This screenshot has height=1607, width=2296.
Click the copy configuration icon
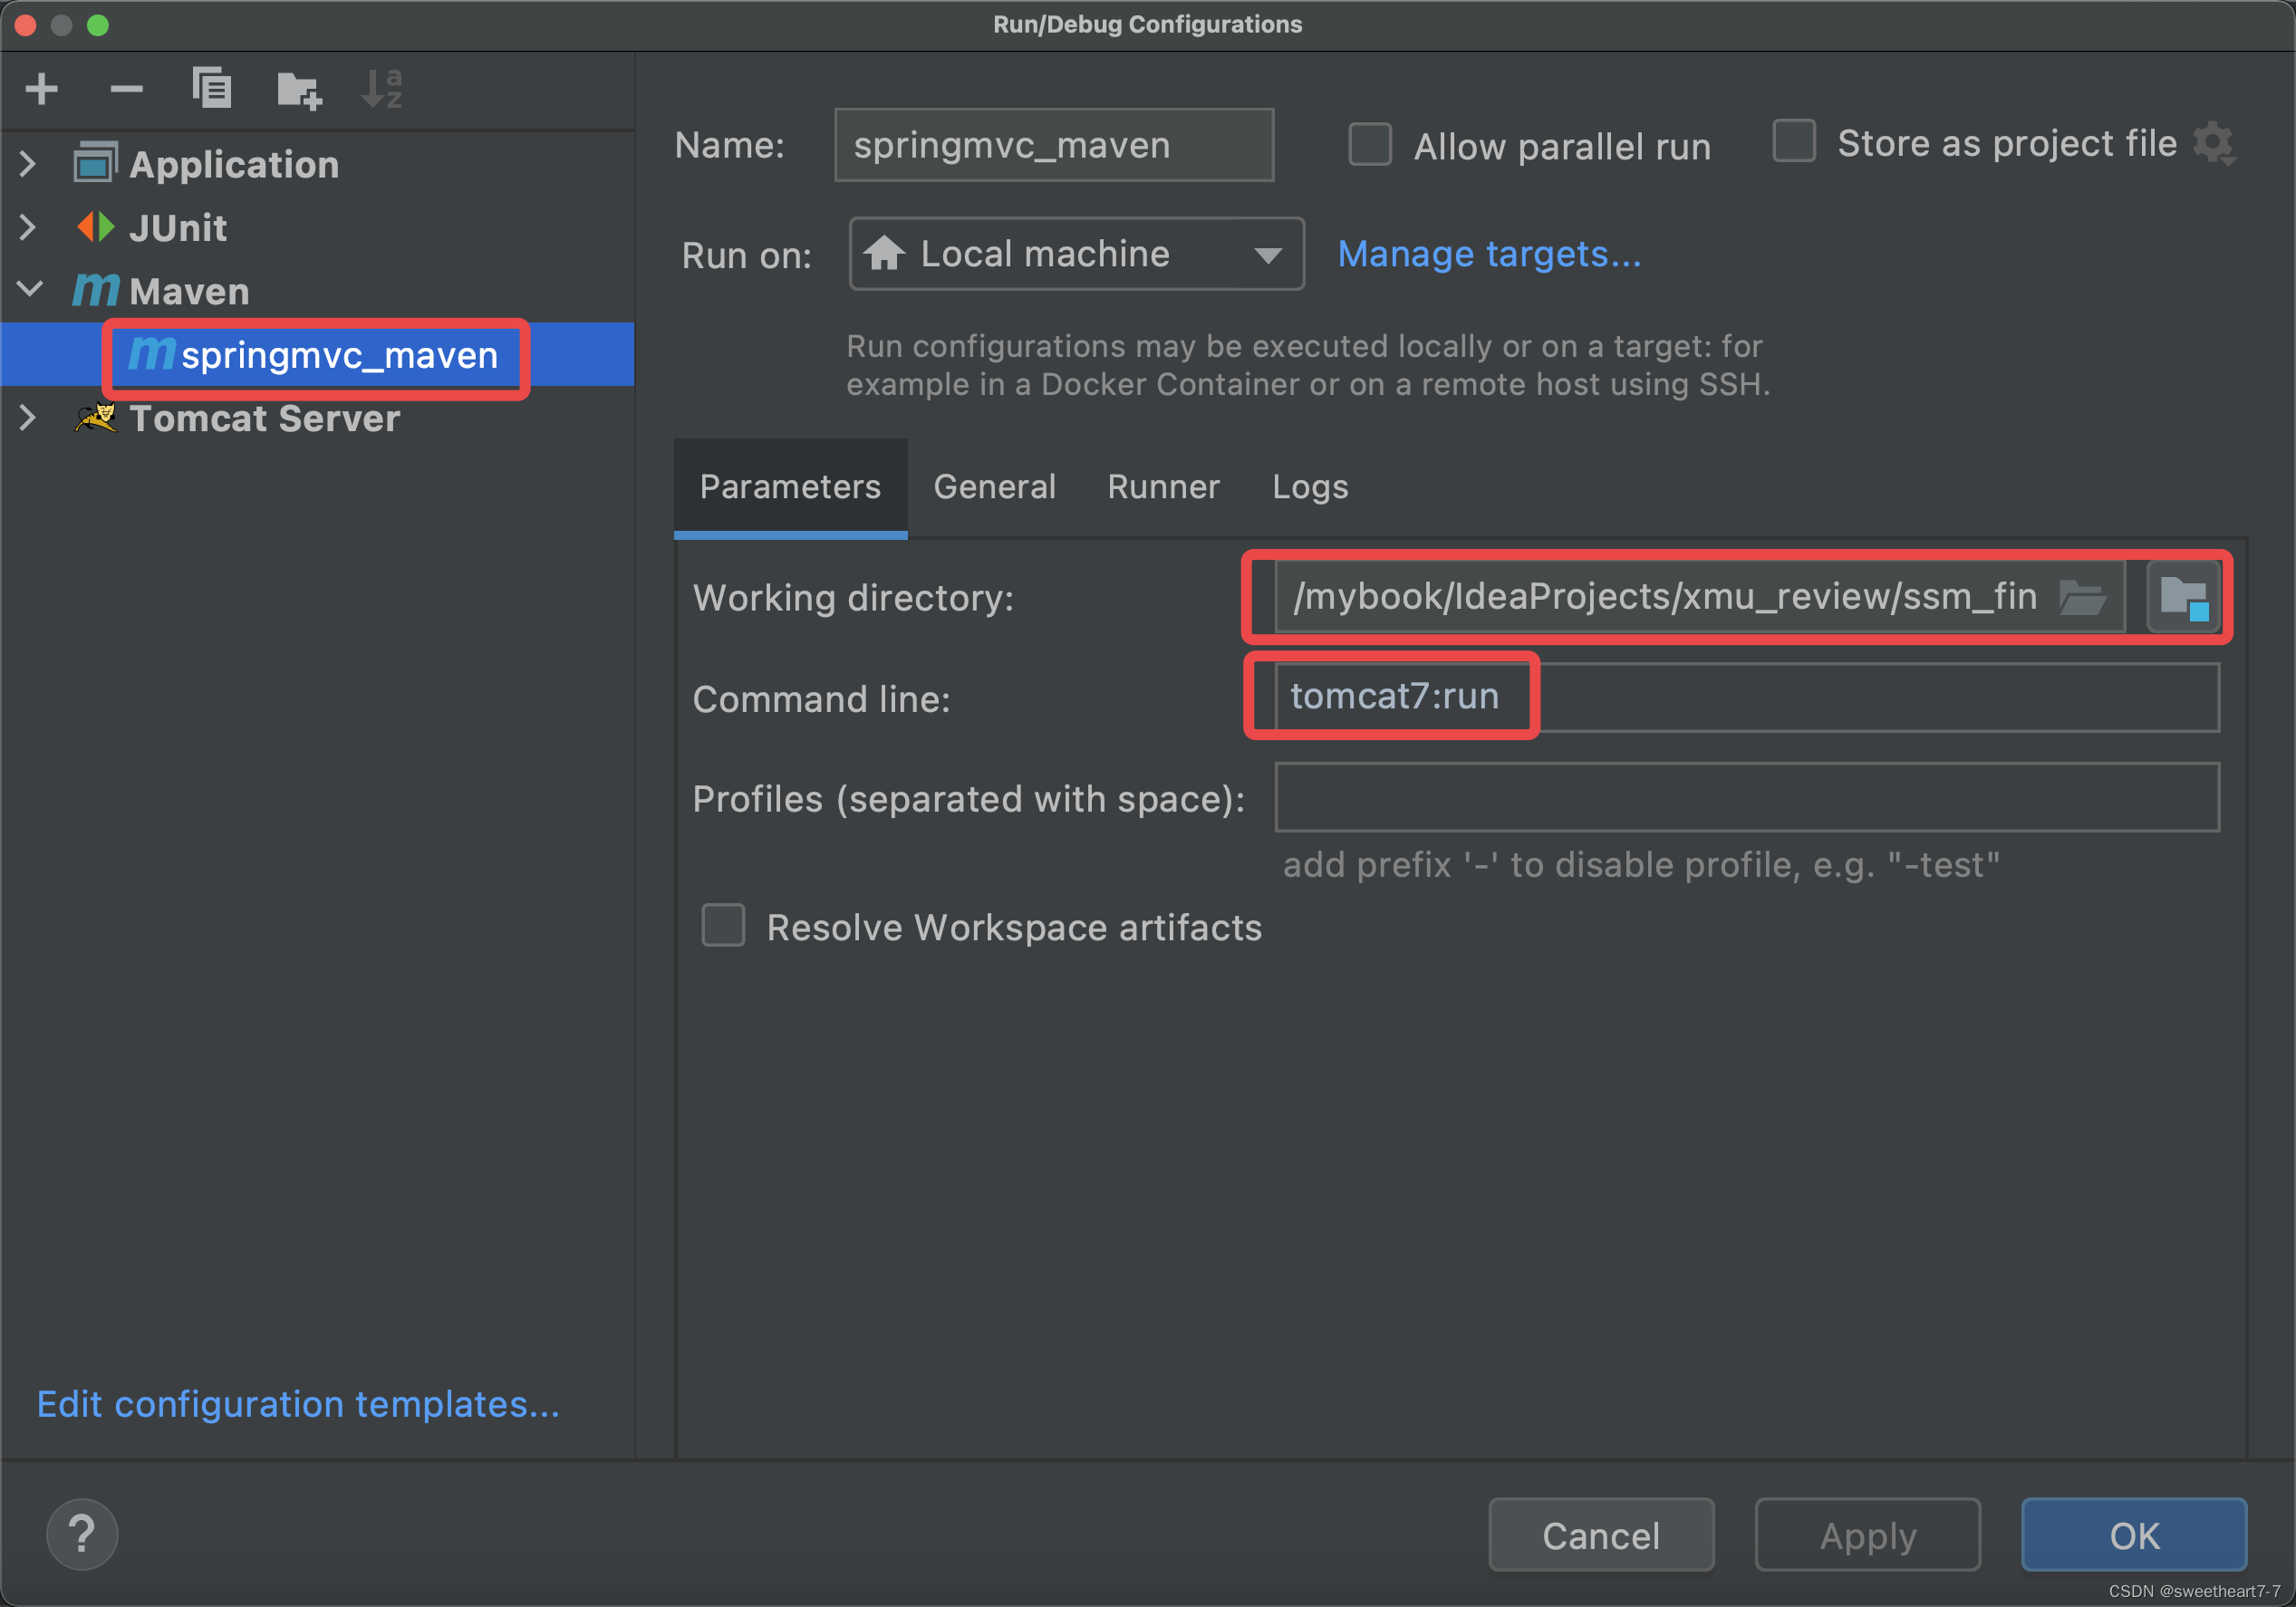(207, 85)
